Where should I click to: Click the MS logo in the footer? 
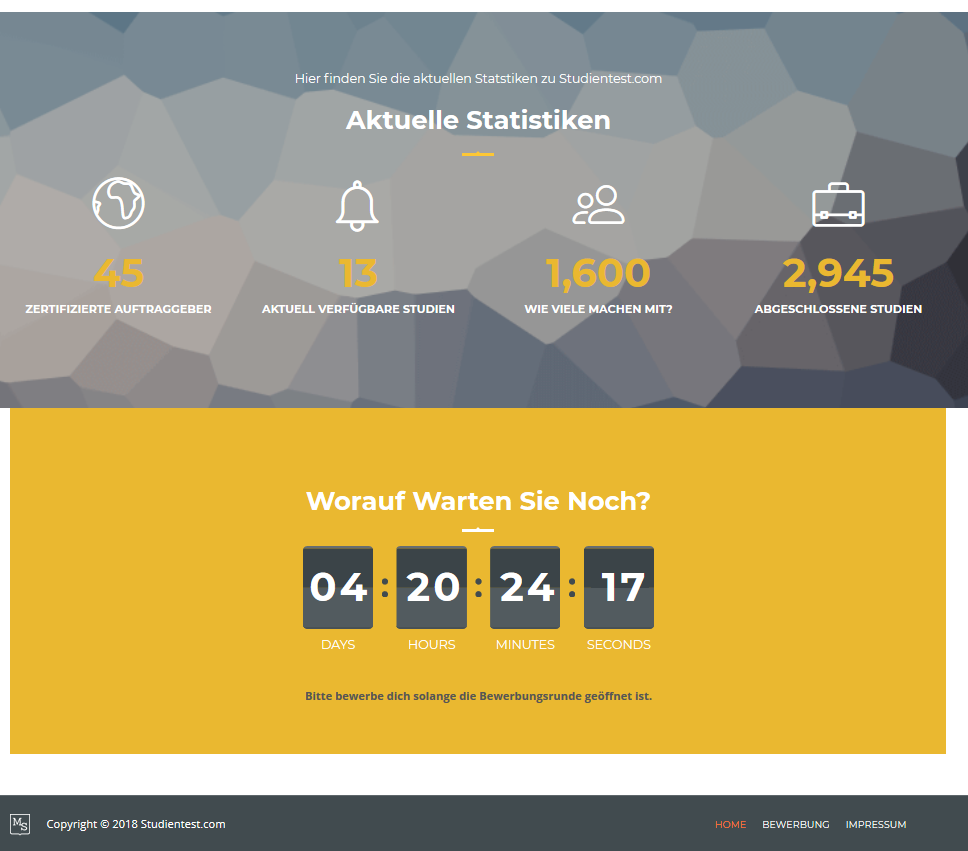click(x=20, y=824)
